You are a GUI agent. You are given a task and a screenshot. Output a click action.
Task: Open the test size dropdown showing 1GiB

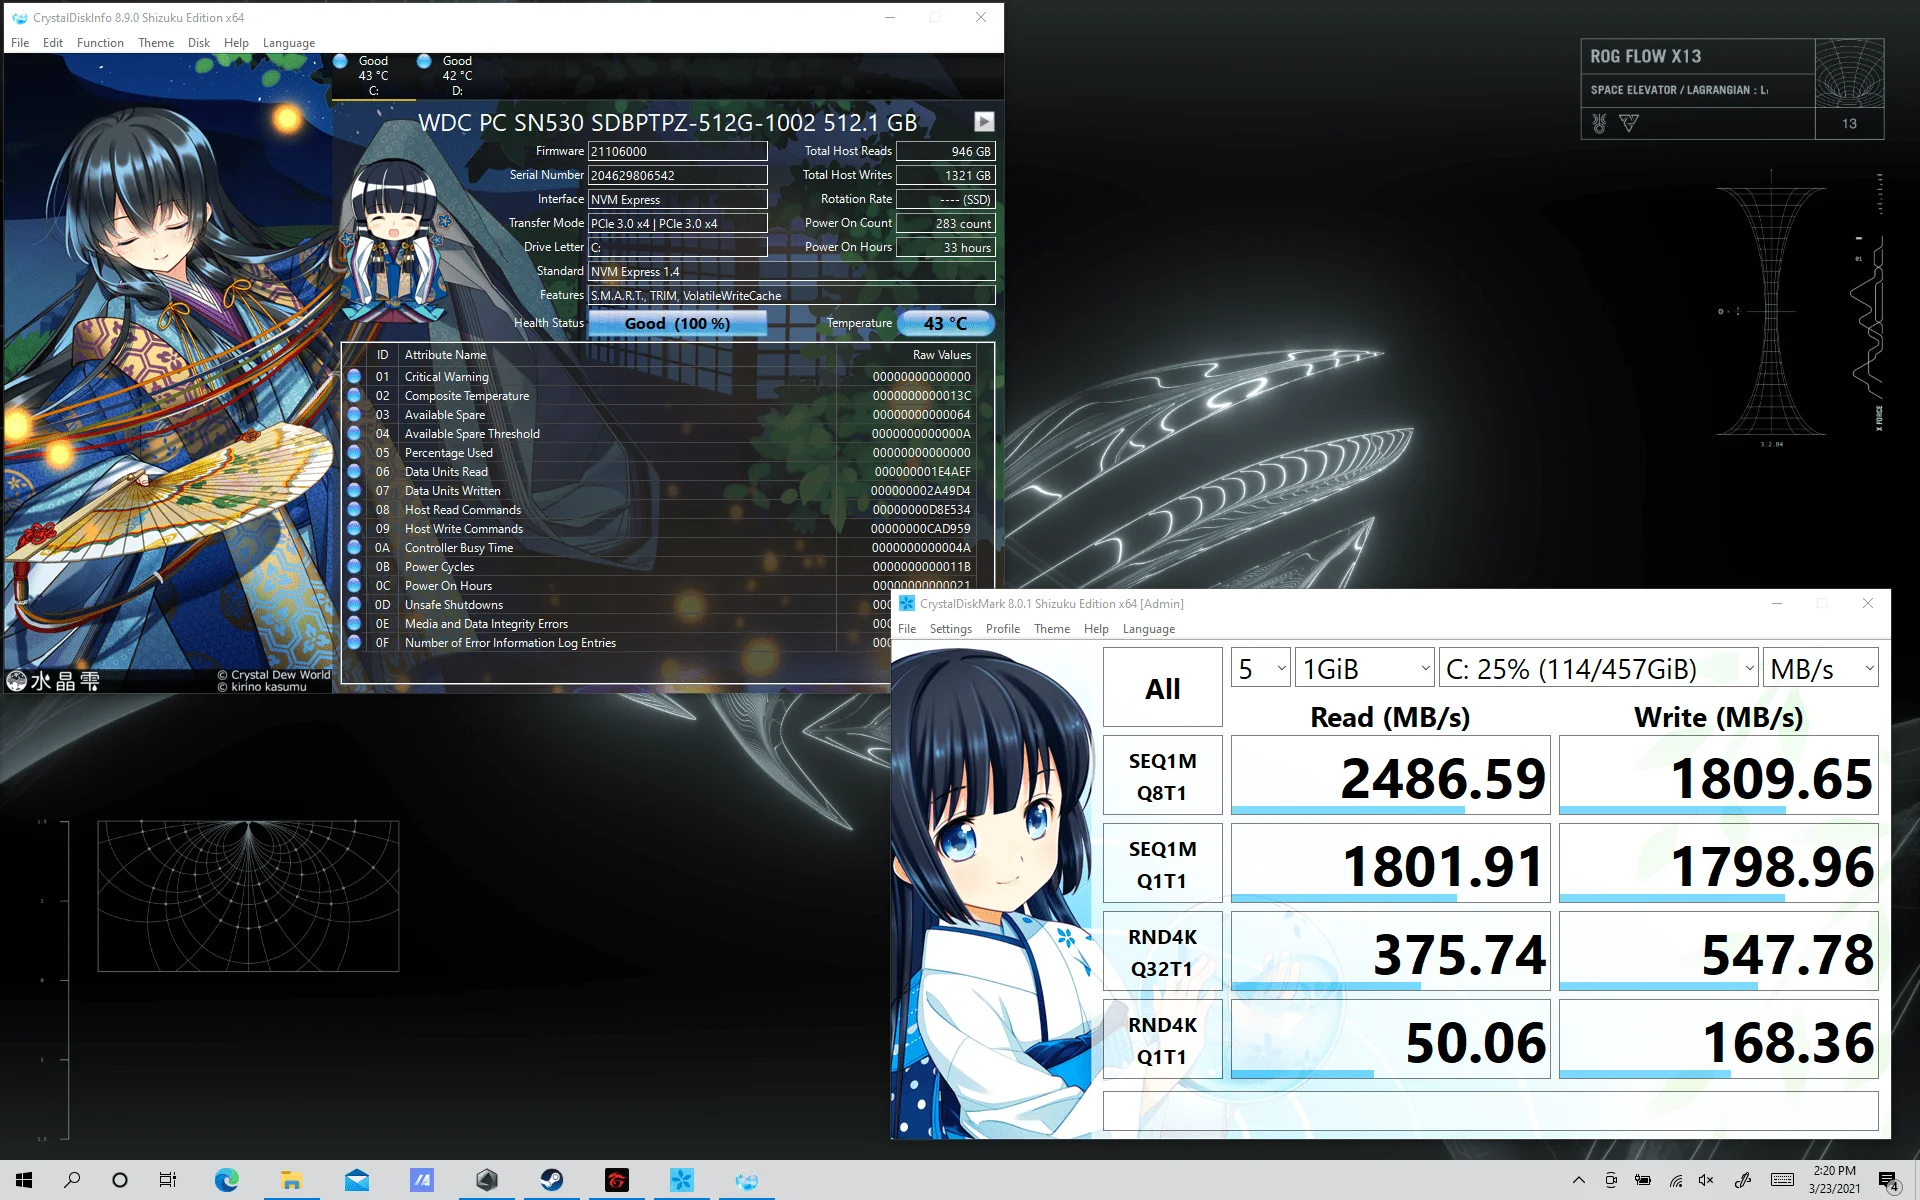[x=1365, y=668]
